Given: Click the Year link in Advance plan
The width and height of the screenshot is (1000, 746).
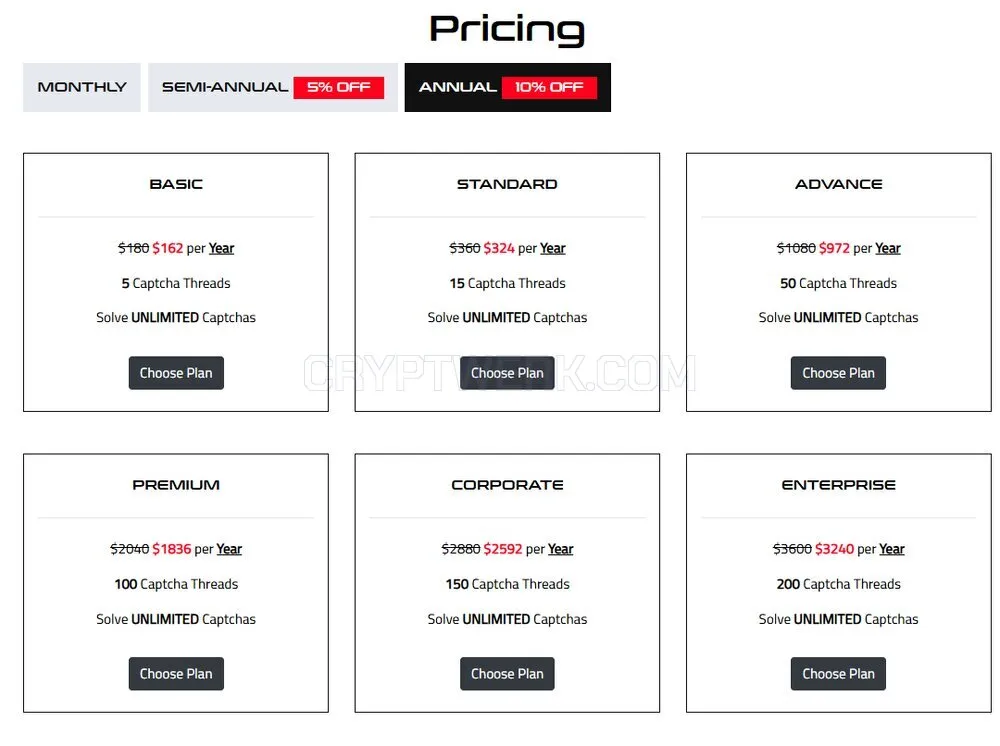Looking at the screenshot, I should click(x=888, y=249).
